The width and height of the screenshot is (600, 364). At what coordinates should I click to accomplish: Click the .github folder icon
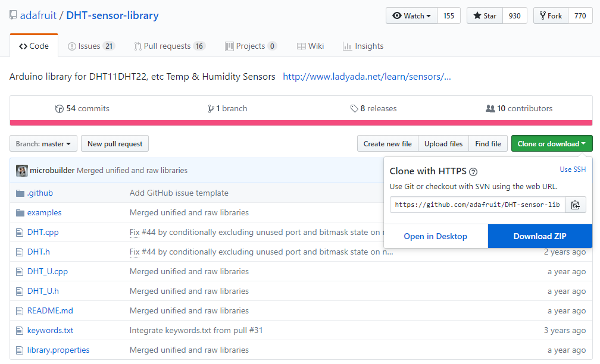(20, 193)
